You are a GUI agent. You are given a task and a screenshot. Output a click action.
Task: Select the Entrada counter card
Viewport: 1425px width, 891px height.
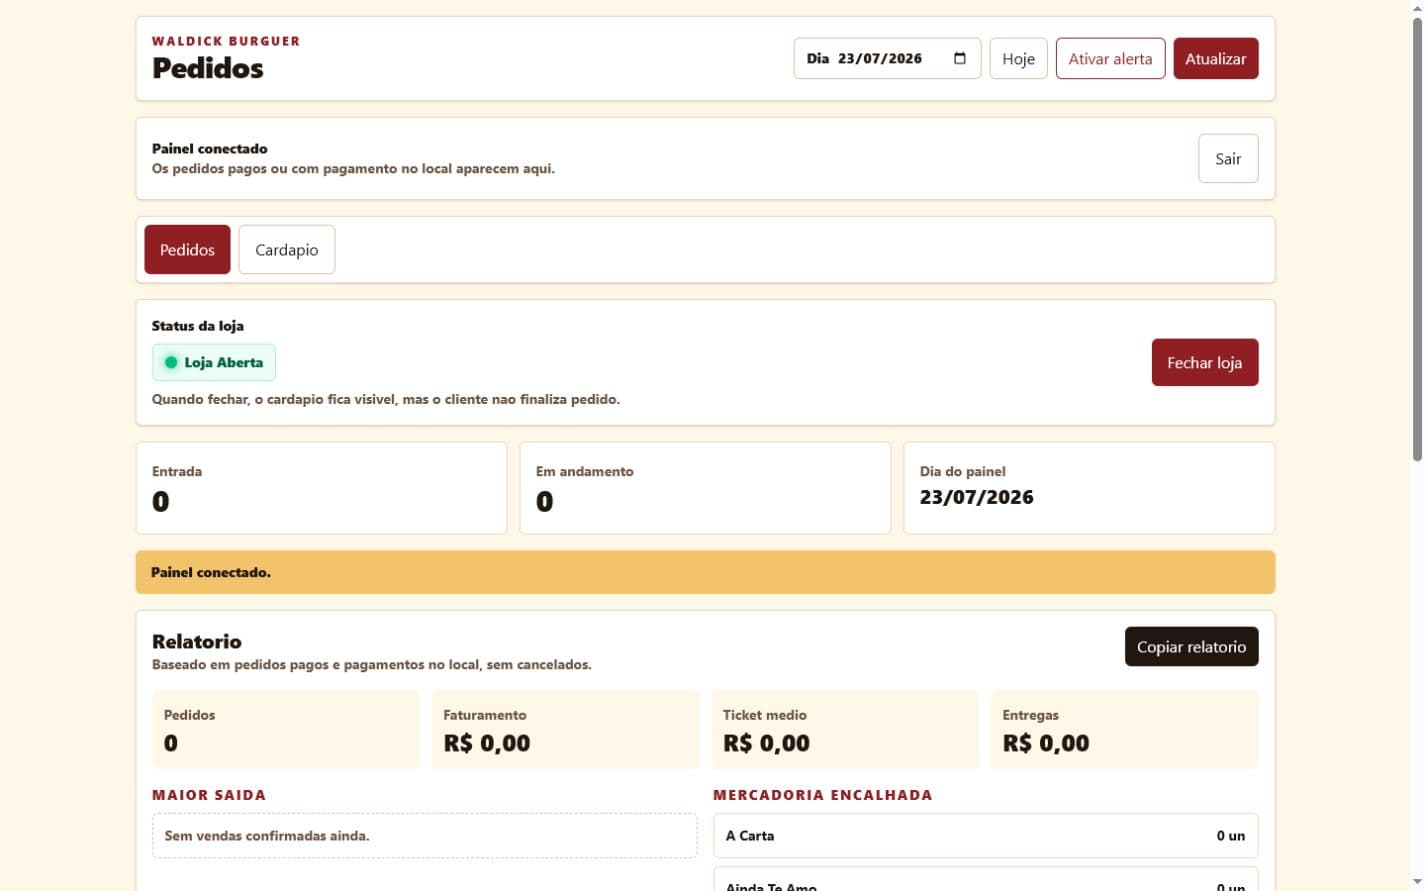coord(321,488)
